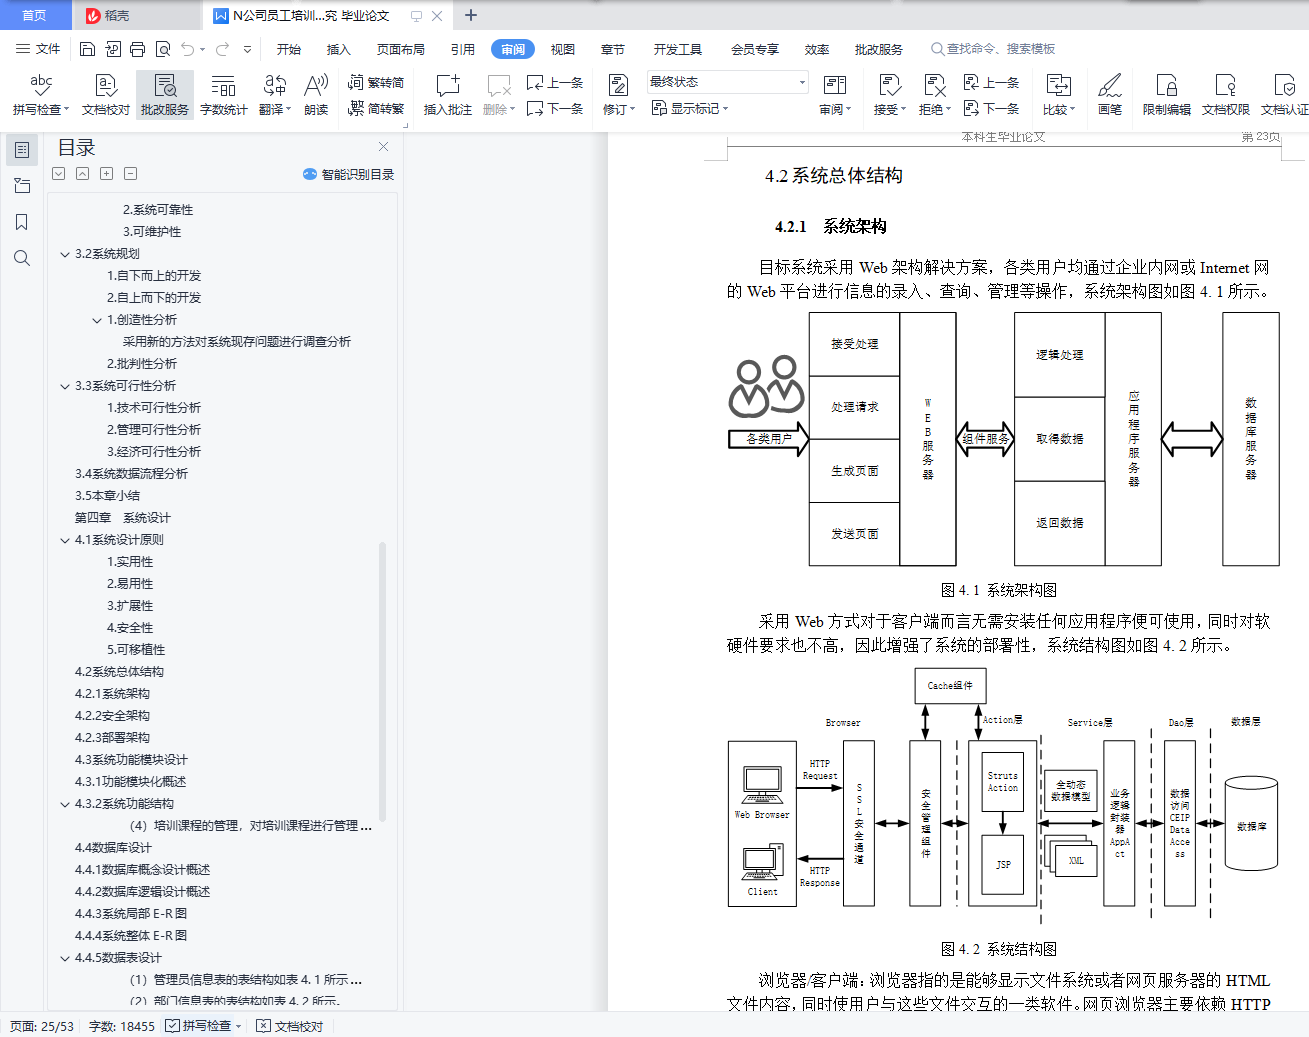Select the ink pen (画笔) tool

coord(1110,95)
